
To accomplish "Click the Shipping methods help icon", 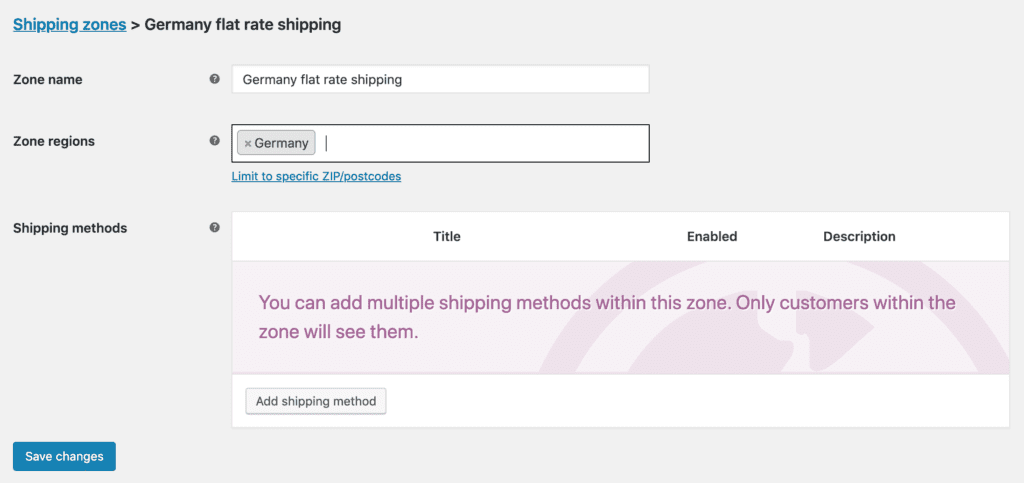I will click(x=214, y=228).
